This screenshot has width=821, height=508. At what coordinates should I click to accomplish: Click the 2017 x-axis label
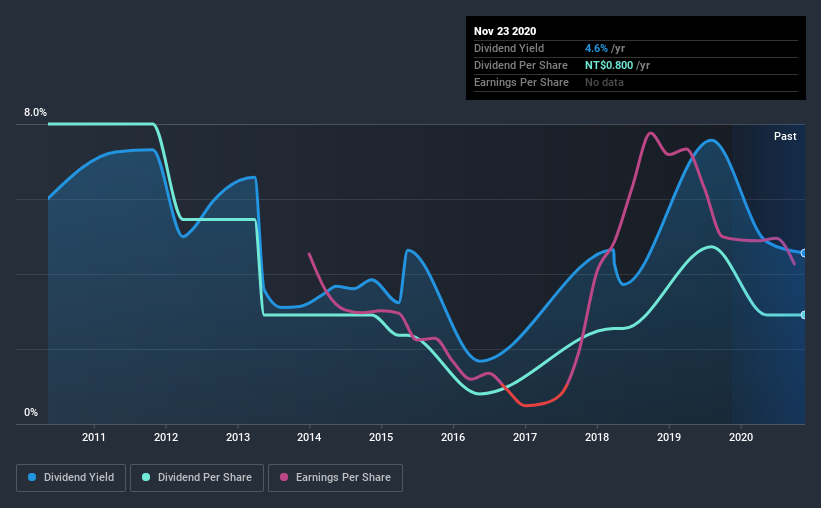(x=525, y=437)
